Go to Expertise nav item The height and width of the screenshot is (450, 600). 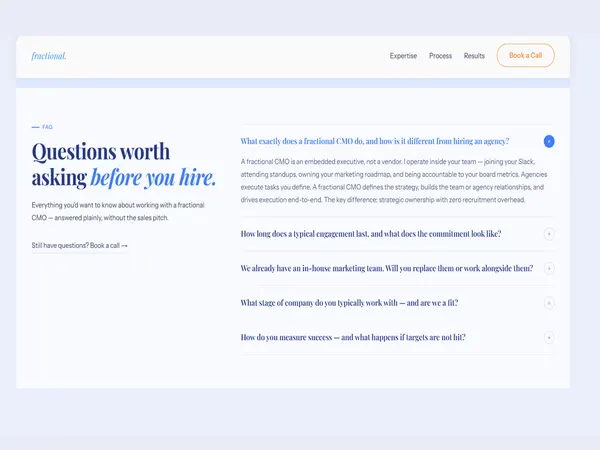pos(403,56)
